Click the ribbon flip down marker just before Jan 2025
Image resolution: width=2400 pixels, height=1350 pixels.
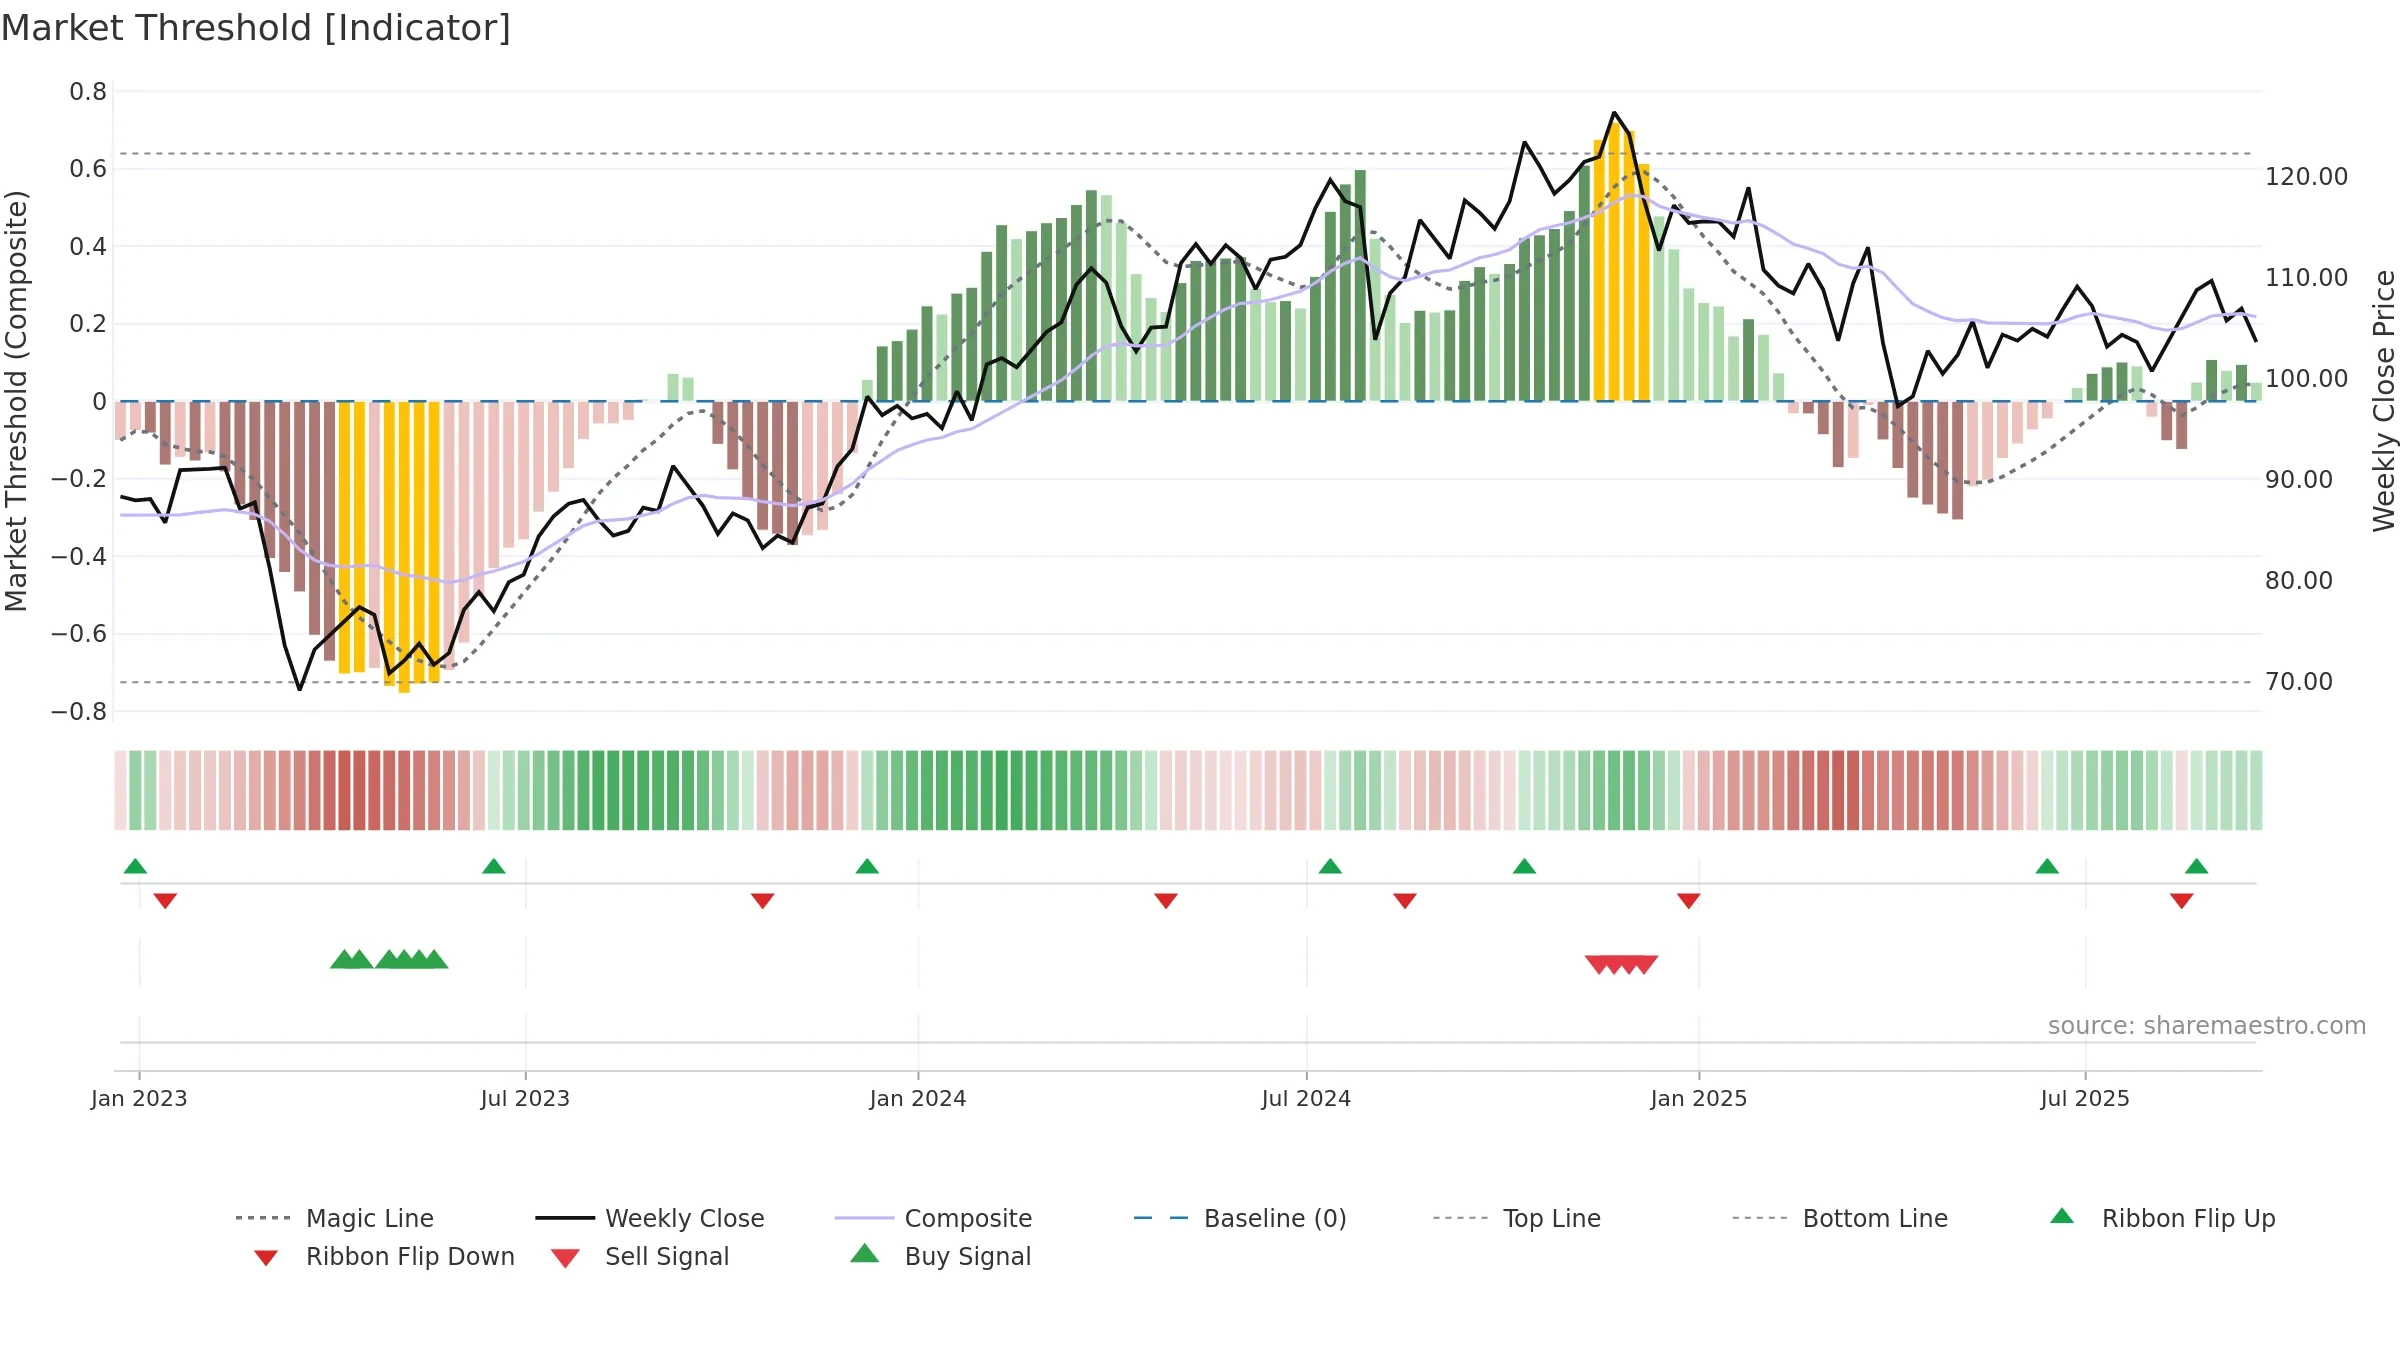(x=1689, y=901)
